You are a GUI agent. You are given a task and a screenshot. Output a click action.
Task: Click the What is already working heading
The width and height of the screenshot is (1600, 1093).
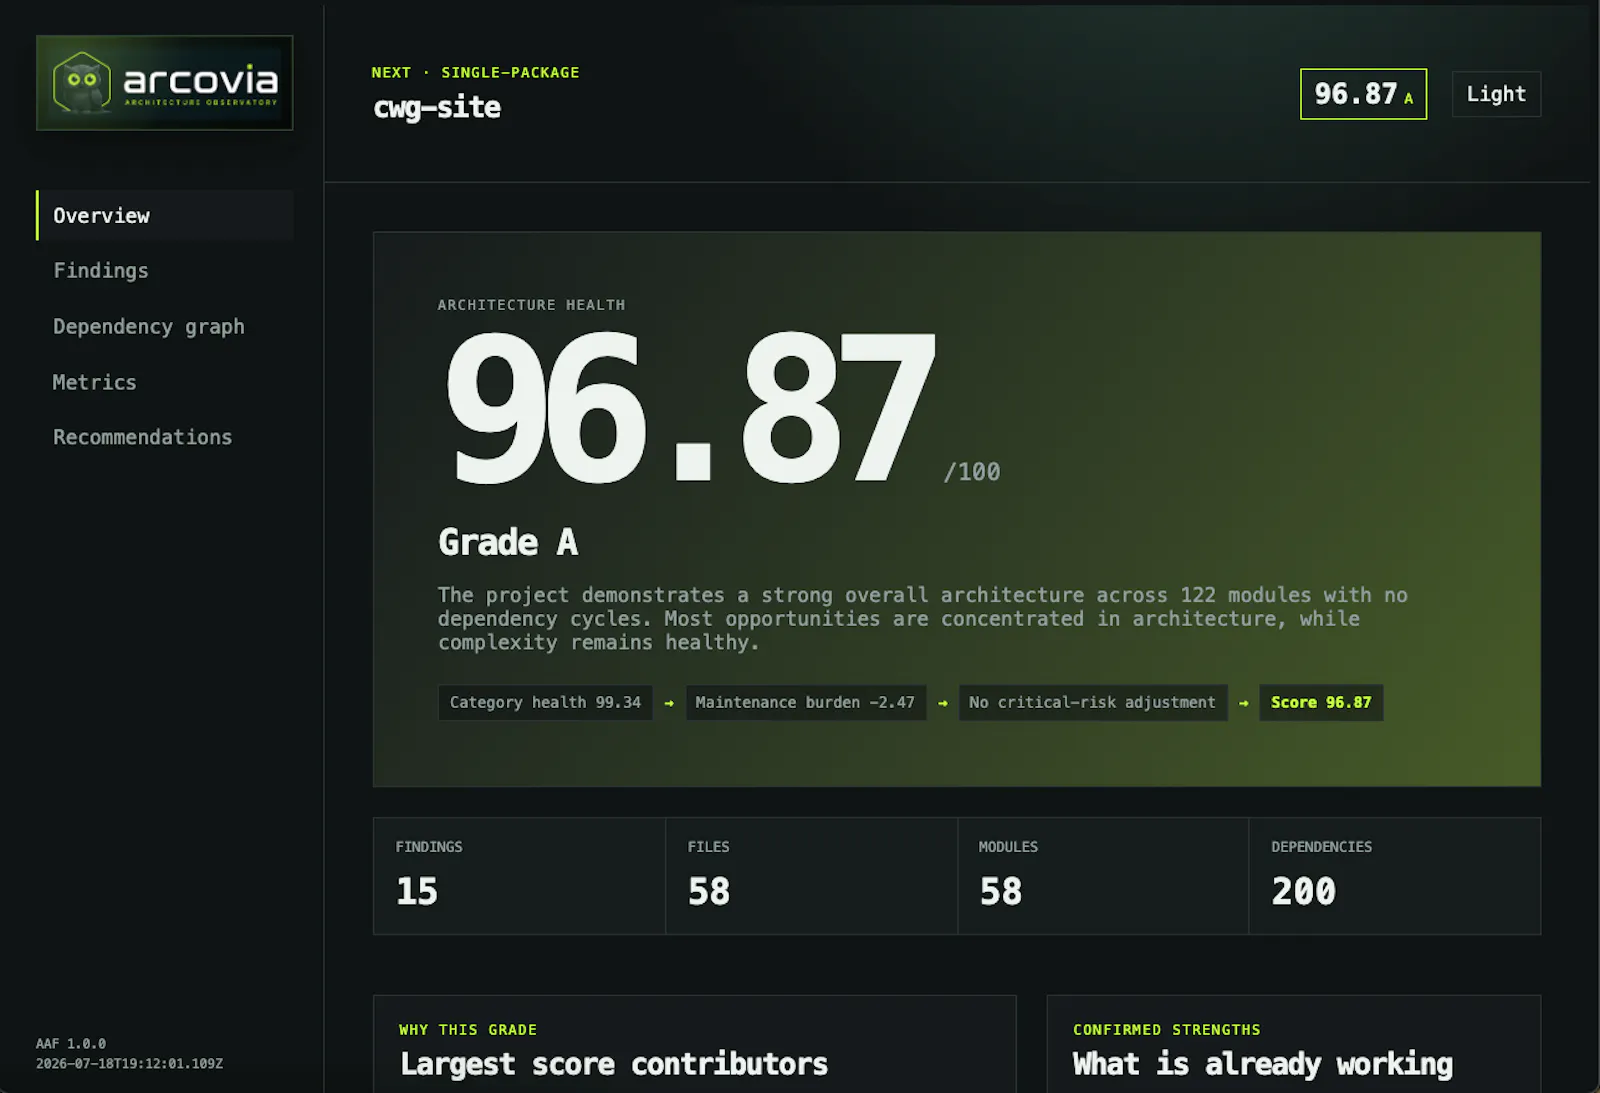pos(1262,1064)
